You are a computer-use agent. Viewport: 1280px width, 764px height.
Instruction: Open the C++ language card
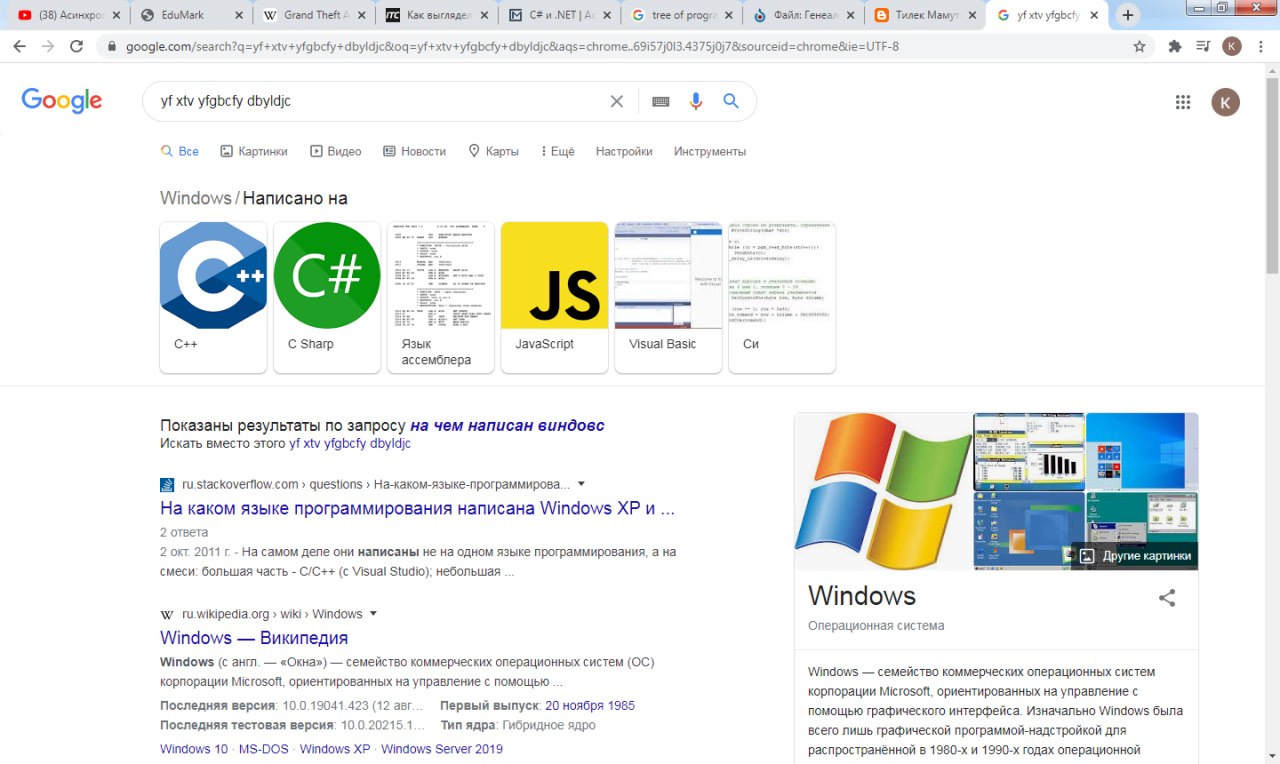213,297
